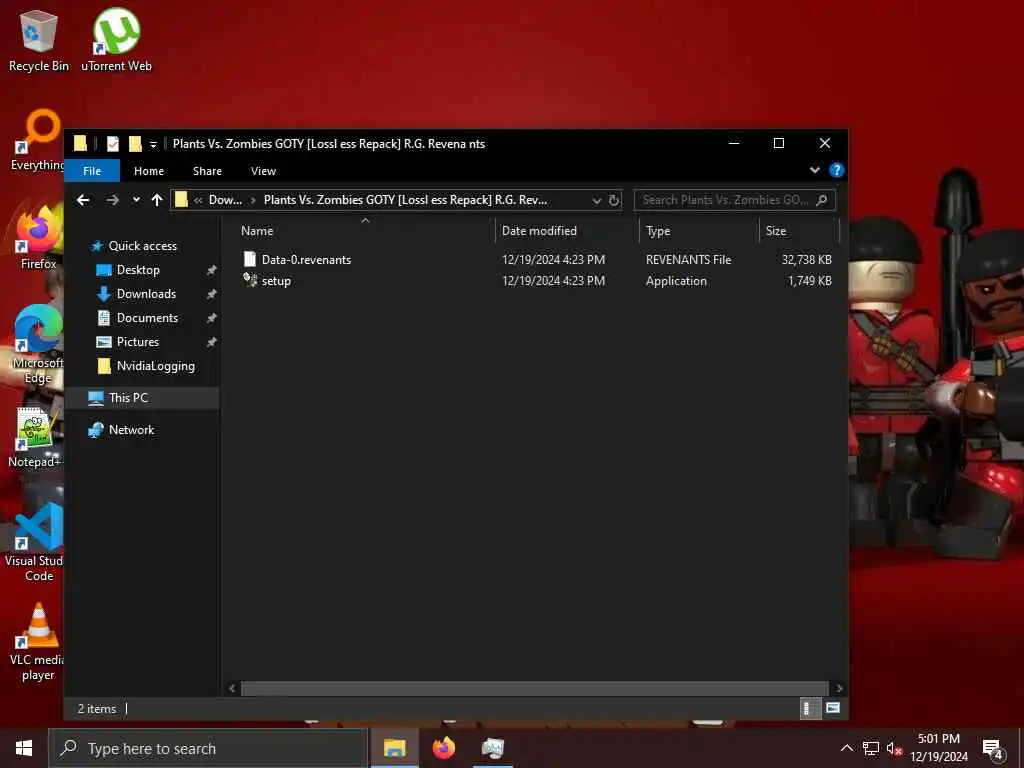Viewport: 1024px width, 768px height.
Task: Click the scroll left arrow of file list
Action: point(232,688)
